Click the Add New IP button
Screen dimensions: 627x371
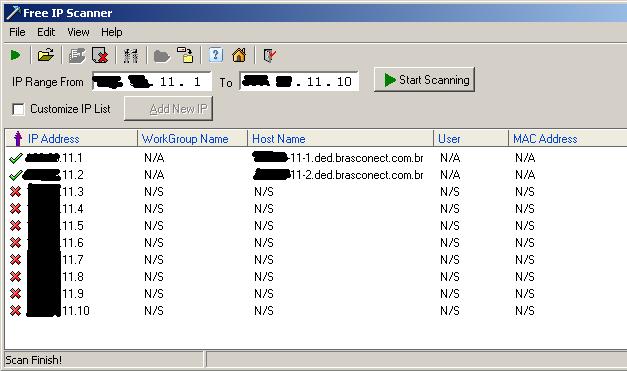point(168,109)
